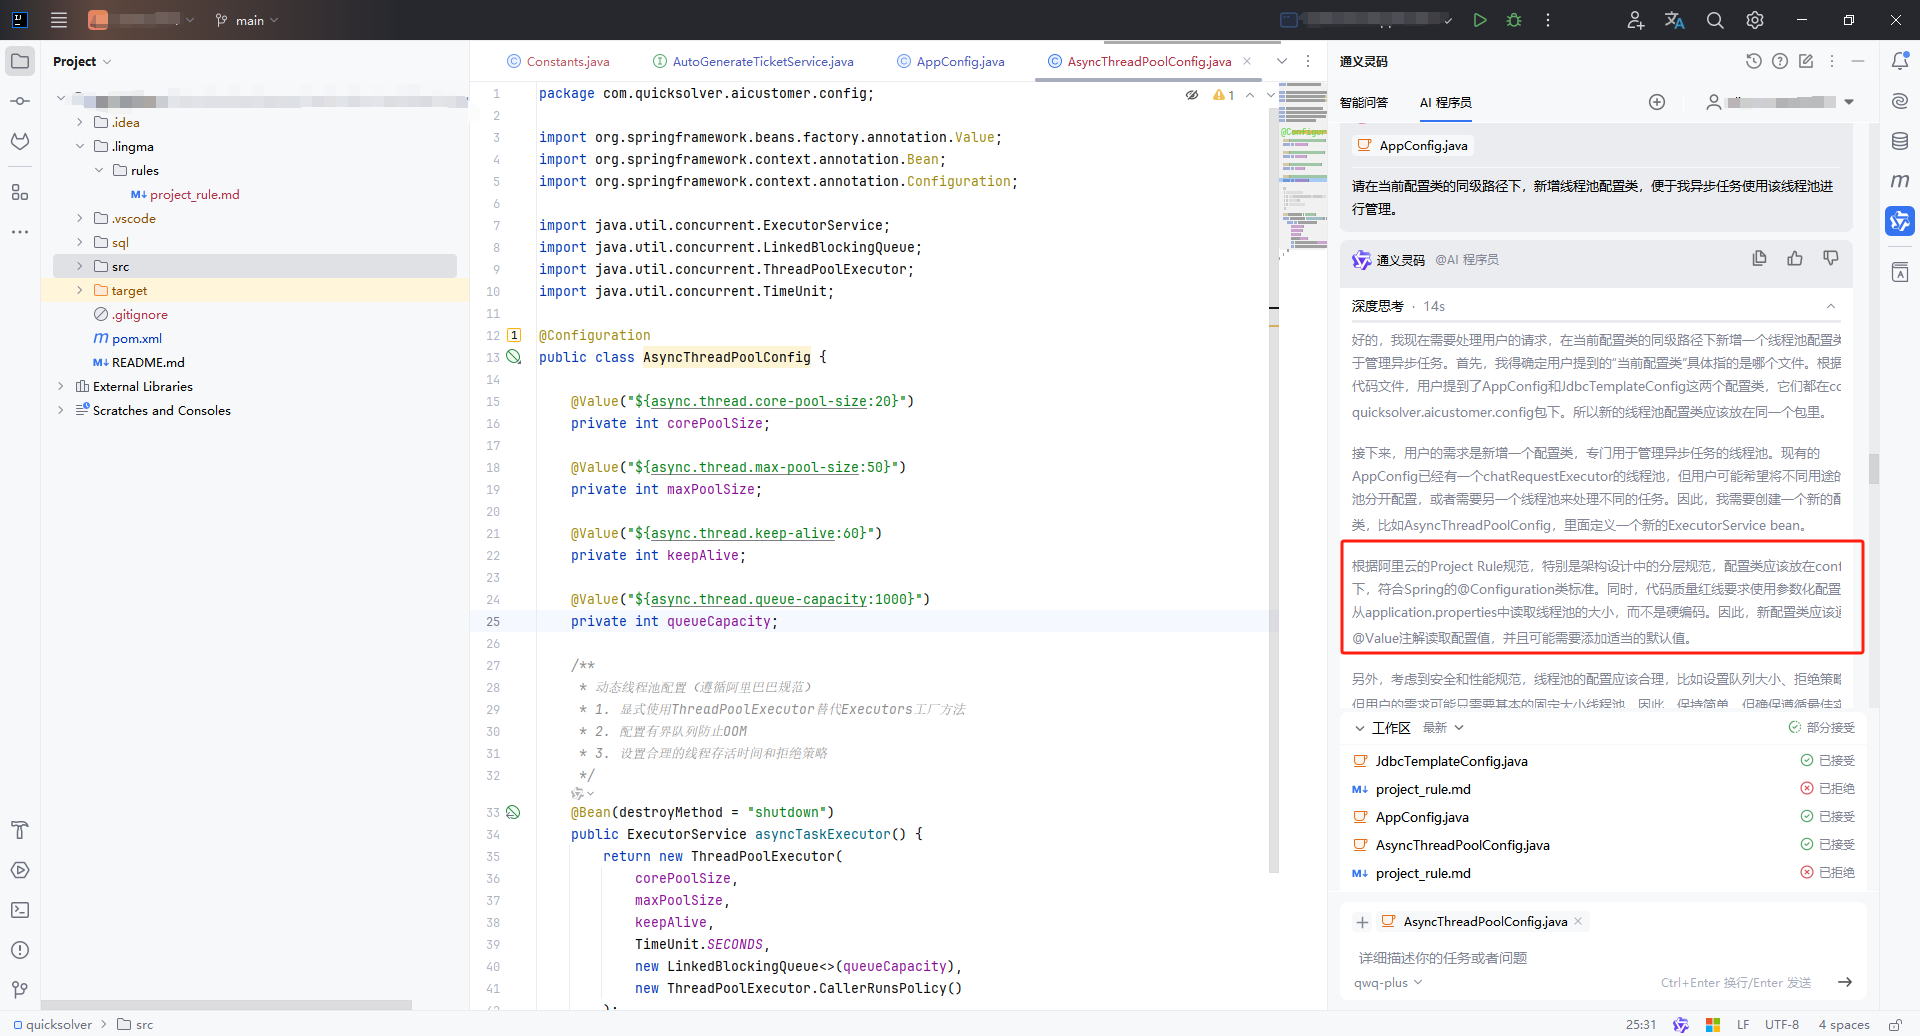Open the Maven tool window
1920x1036 pixels.
[1900, 181]
